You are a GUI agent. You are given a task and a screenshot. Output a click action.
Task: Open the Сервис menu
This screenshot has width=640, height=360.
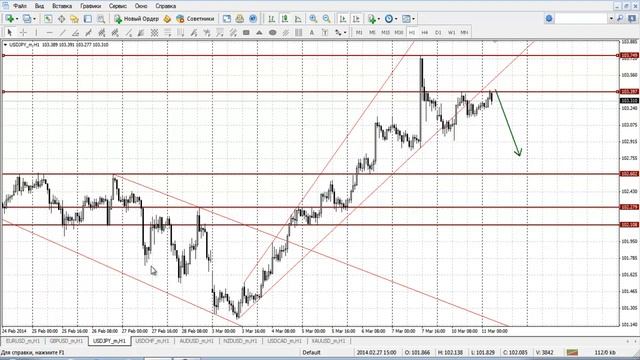pos(118,6)
